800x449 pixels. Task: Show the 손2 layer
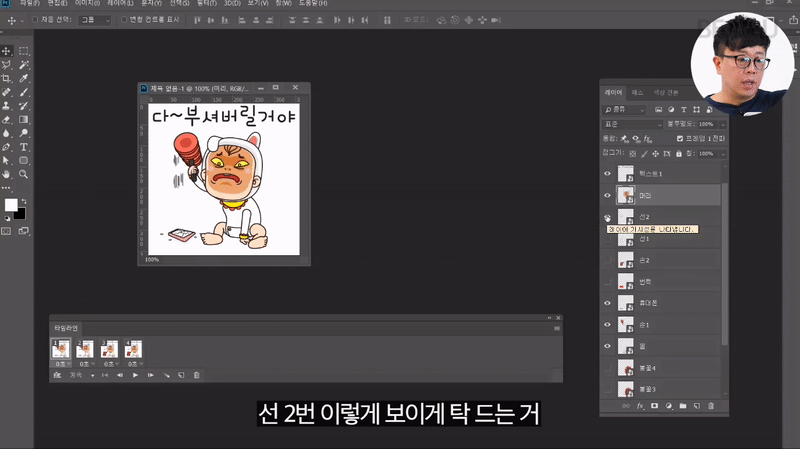coord(607,260)
